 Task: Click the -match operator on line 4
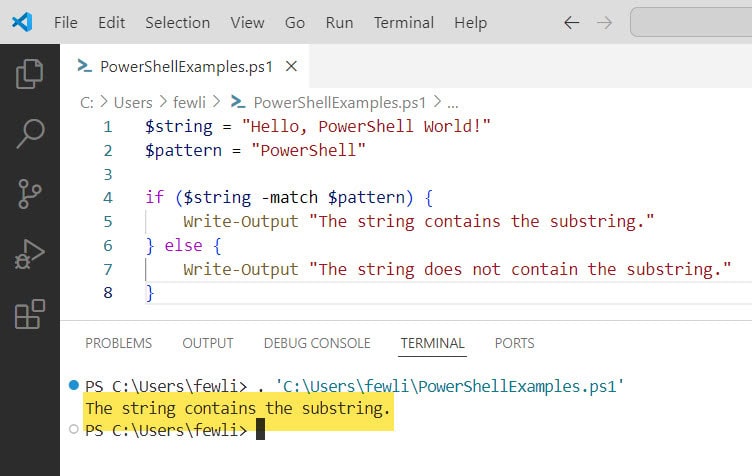[289, 197]
